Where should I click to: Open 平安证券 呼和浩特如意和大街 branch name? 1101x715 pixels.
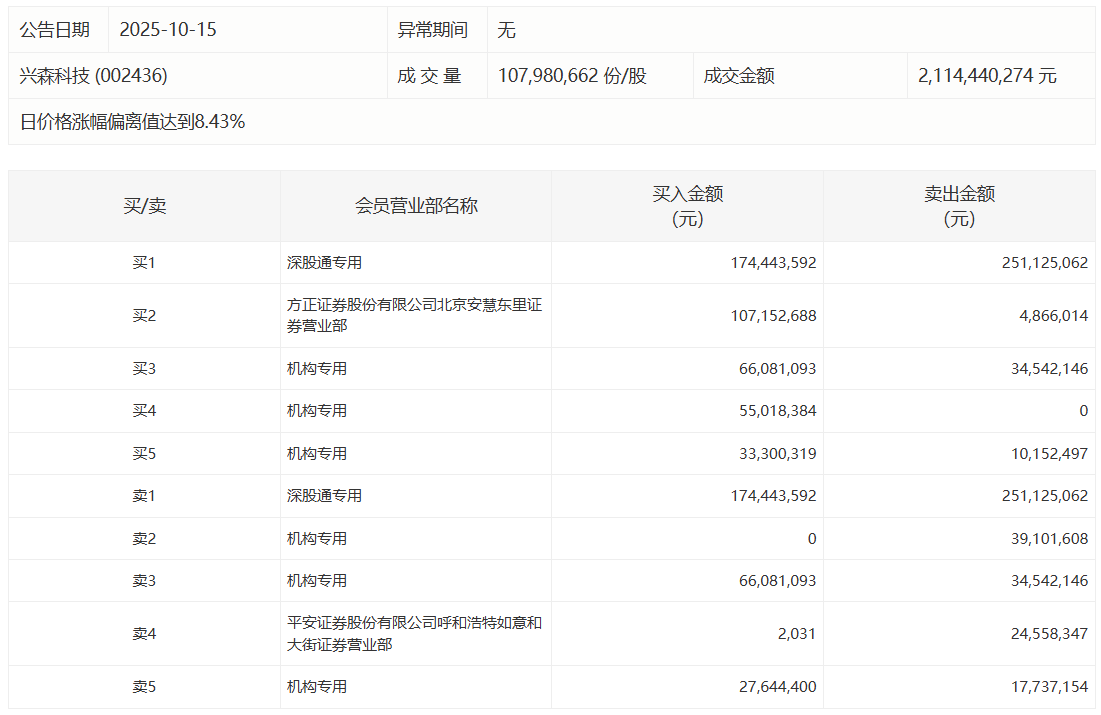[x=414, y=634]
